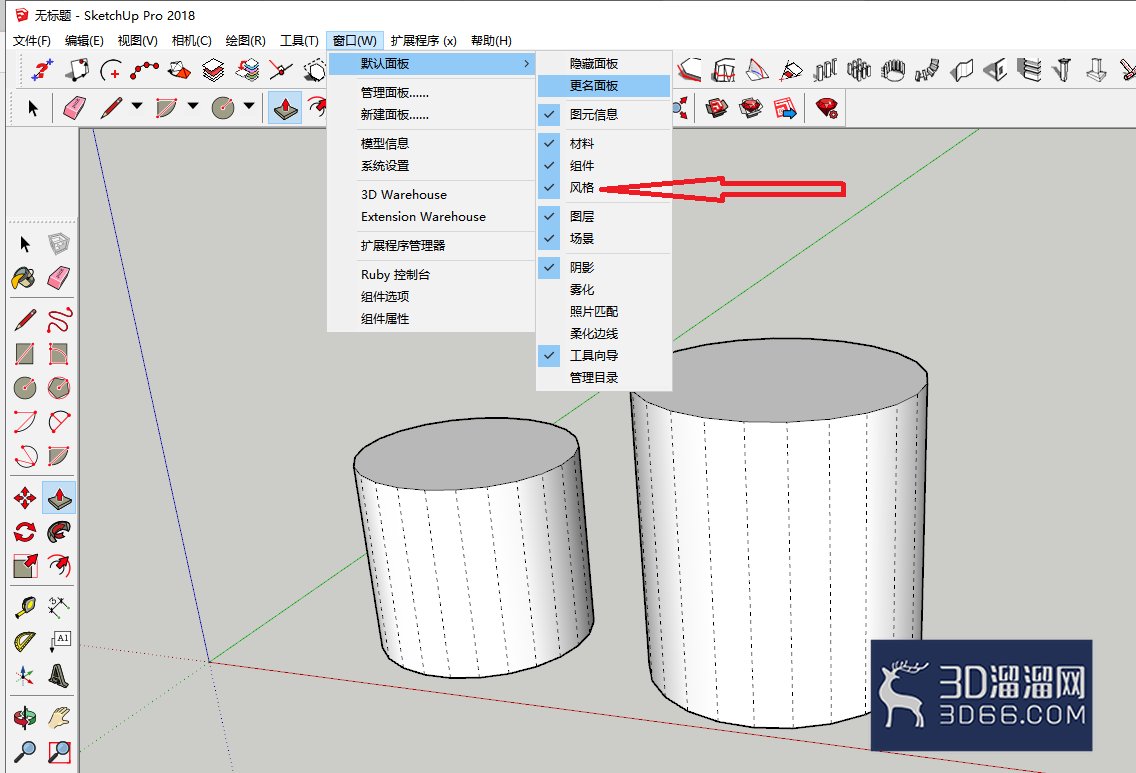1136x773 pixels.
Task: Select the Rectangle tool in left palette
Action: pos(25,354)
